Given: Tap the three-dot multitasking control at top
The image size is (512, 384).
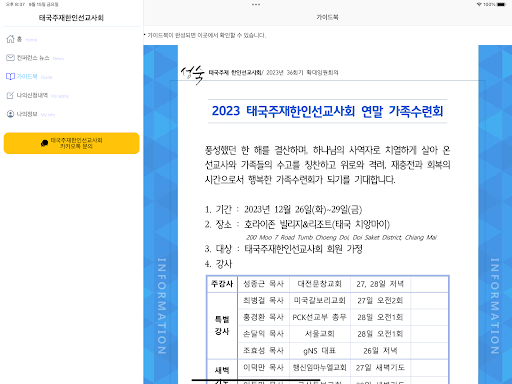Looking at the screenshot, I should [x=256, y=4].
